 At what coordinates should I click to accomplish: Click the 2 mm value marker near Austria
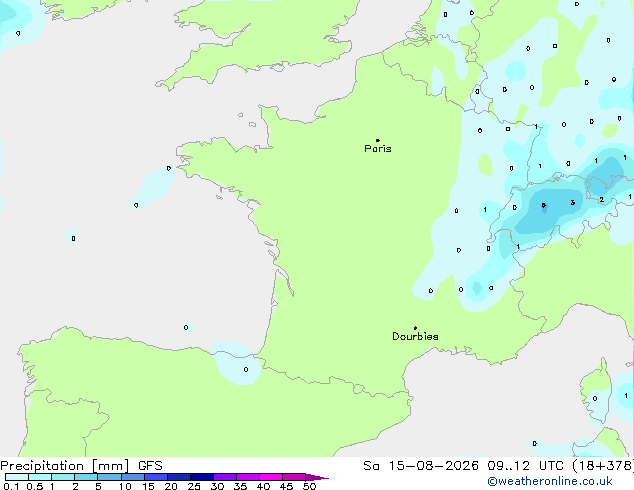602,199
